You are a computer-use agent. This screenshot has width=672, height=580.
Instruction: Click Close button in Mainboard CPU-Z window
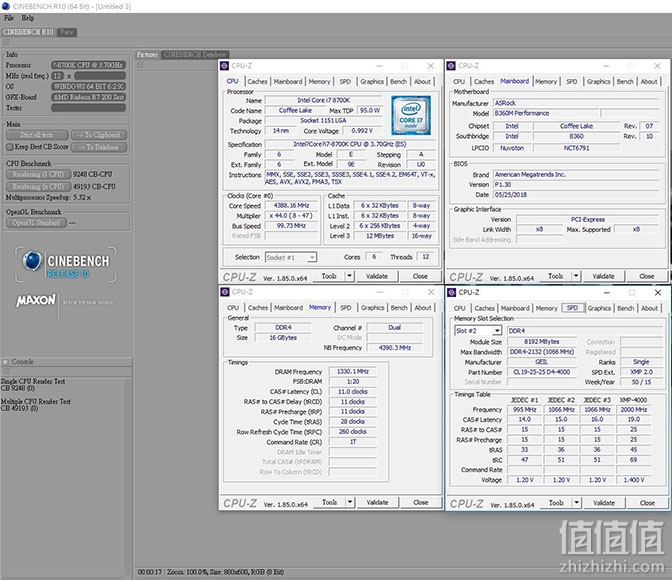click(646, 276)
